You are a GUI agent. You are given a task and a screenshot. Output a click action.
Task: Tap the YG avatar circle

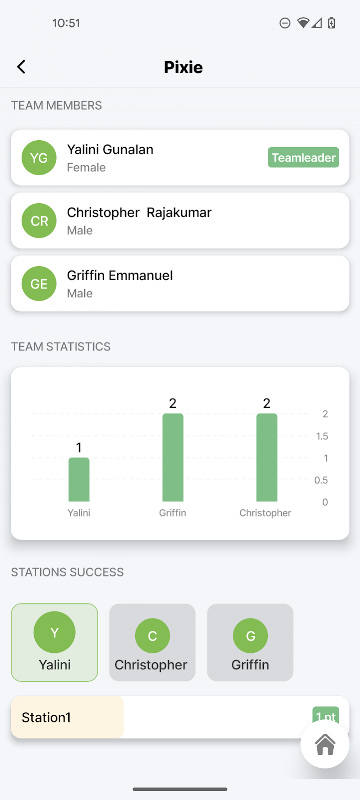[x=39, y=158]
